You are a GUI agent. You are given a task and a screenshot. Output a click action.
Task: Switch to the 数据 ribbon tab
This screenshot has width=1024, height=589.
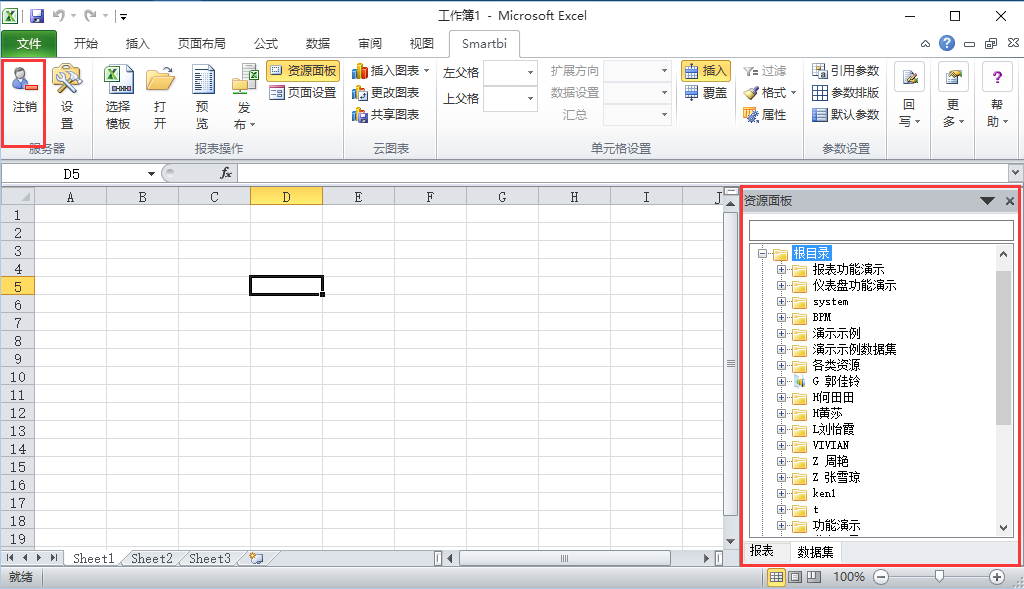click(318, 44)
